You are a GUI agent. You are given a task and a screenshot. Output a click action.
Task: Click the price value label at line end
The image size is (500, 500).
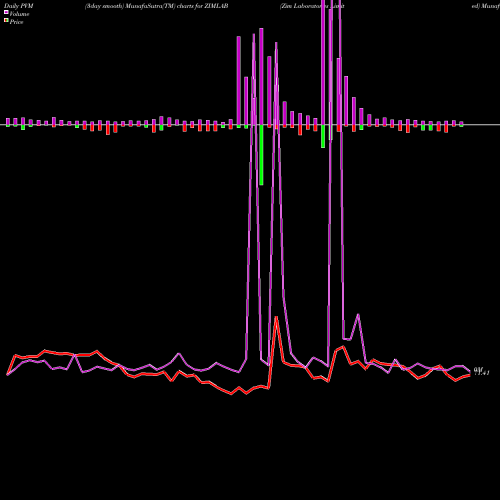pos(481,371)
